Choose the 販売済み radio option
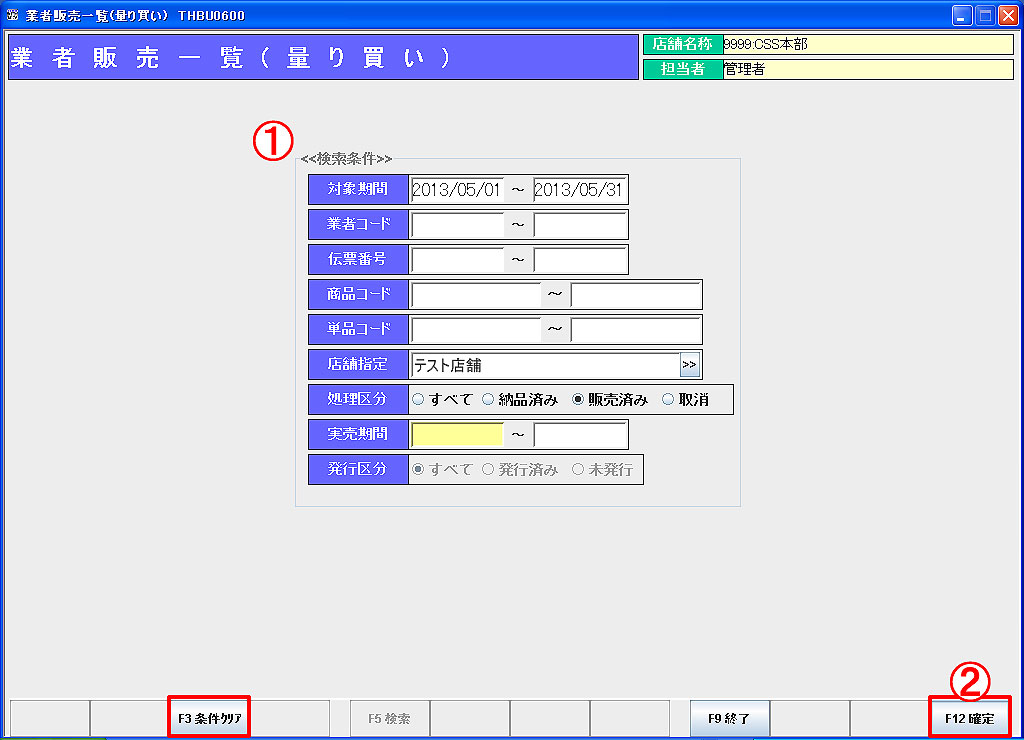The image size is (1024, 740). (x=578, y=399)
